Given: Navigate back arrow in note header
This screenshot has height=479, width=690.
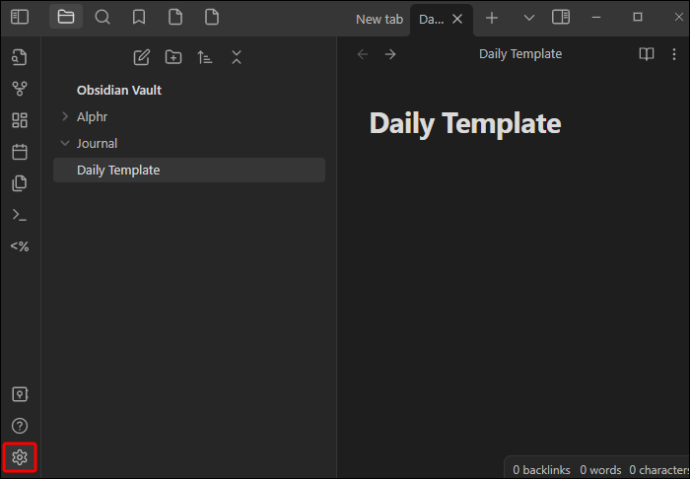Looking at the screenshot, I should (362, 54).
